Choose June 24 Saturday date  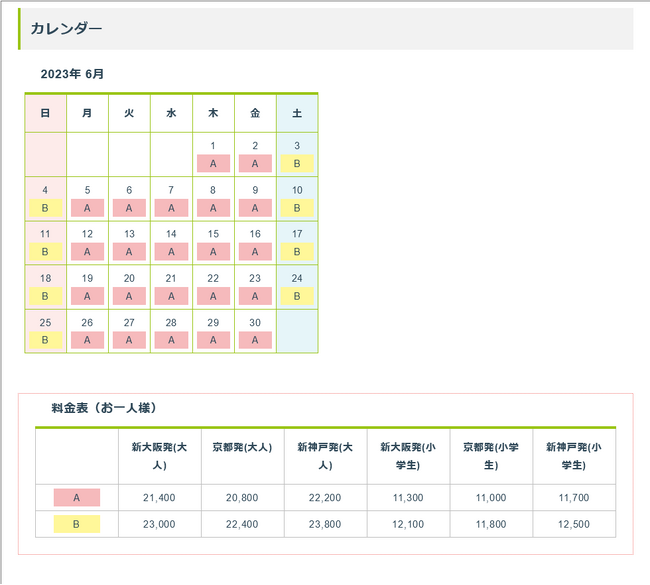tap(297, 287)
